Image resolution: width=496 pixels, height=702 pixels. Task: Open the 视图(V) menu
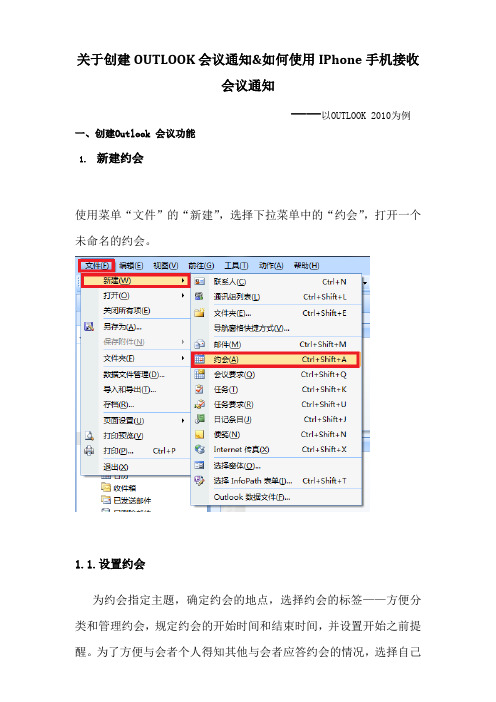(166, 265)
